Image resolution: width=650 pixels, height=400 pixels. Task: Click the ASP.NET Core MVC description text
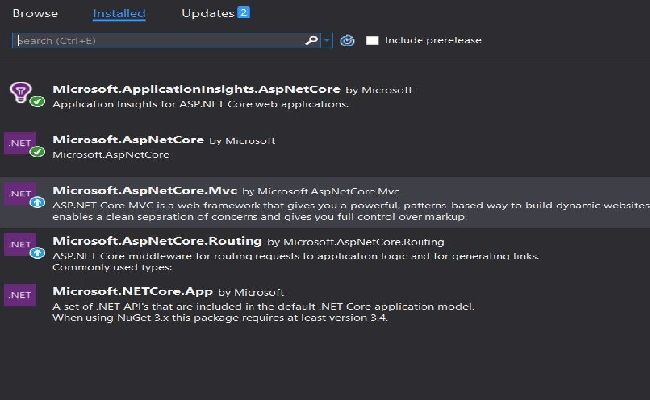point(351,211)
